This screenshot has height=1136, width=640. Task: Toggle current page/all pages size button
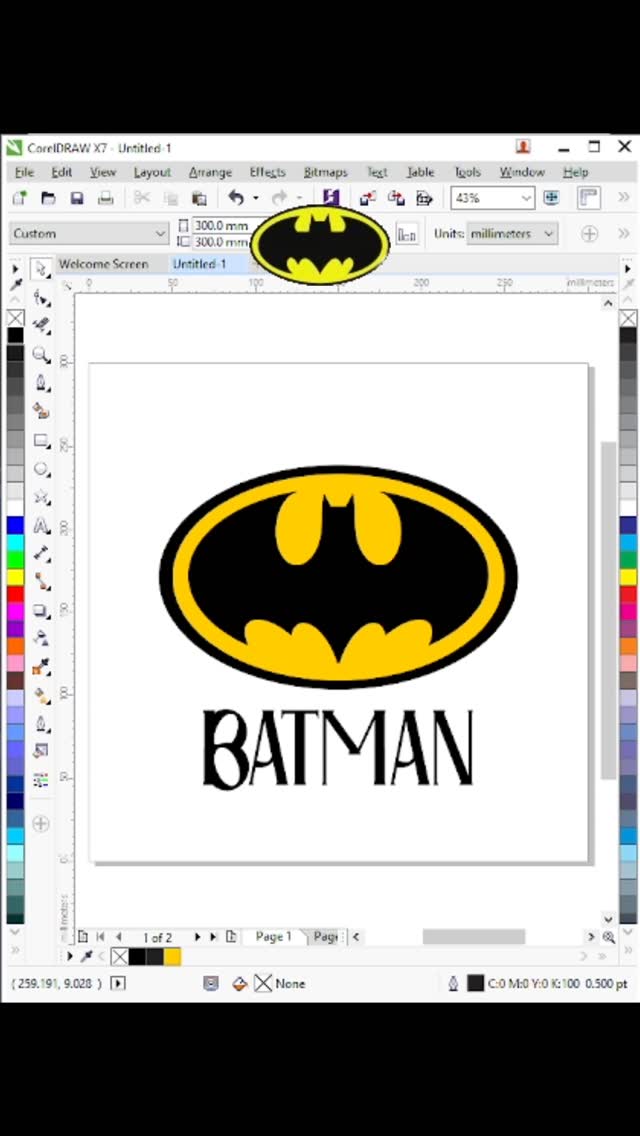(407, 234)
